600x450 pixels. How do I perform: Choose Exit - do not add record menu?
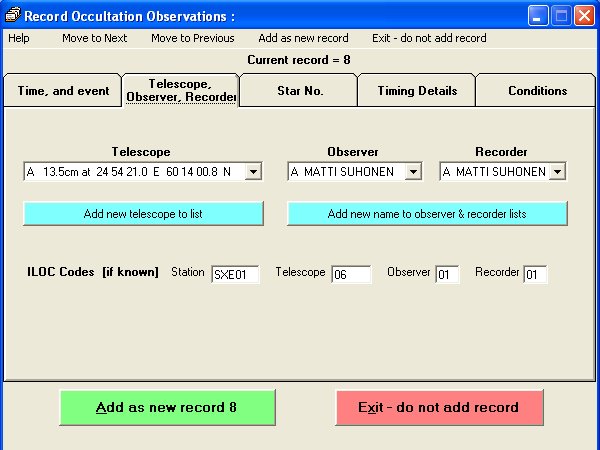point(429,38)
